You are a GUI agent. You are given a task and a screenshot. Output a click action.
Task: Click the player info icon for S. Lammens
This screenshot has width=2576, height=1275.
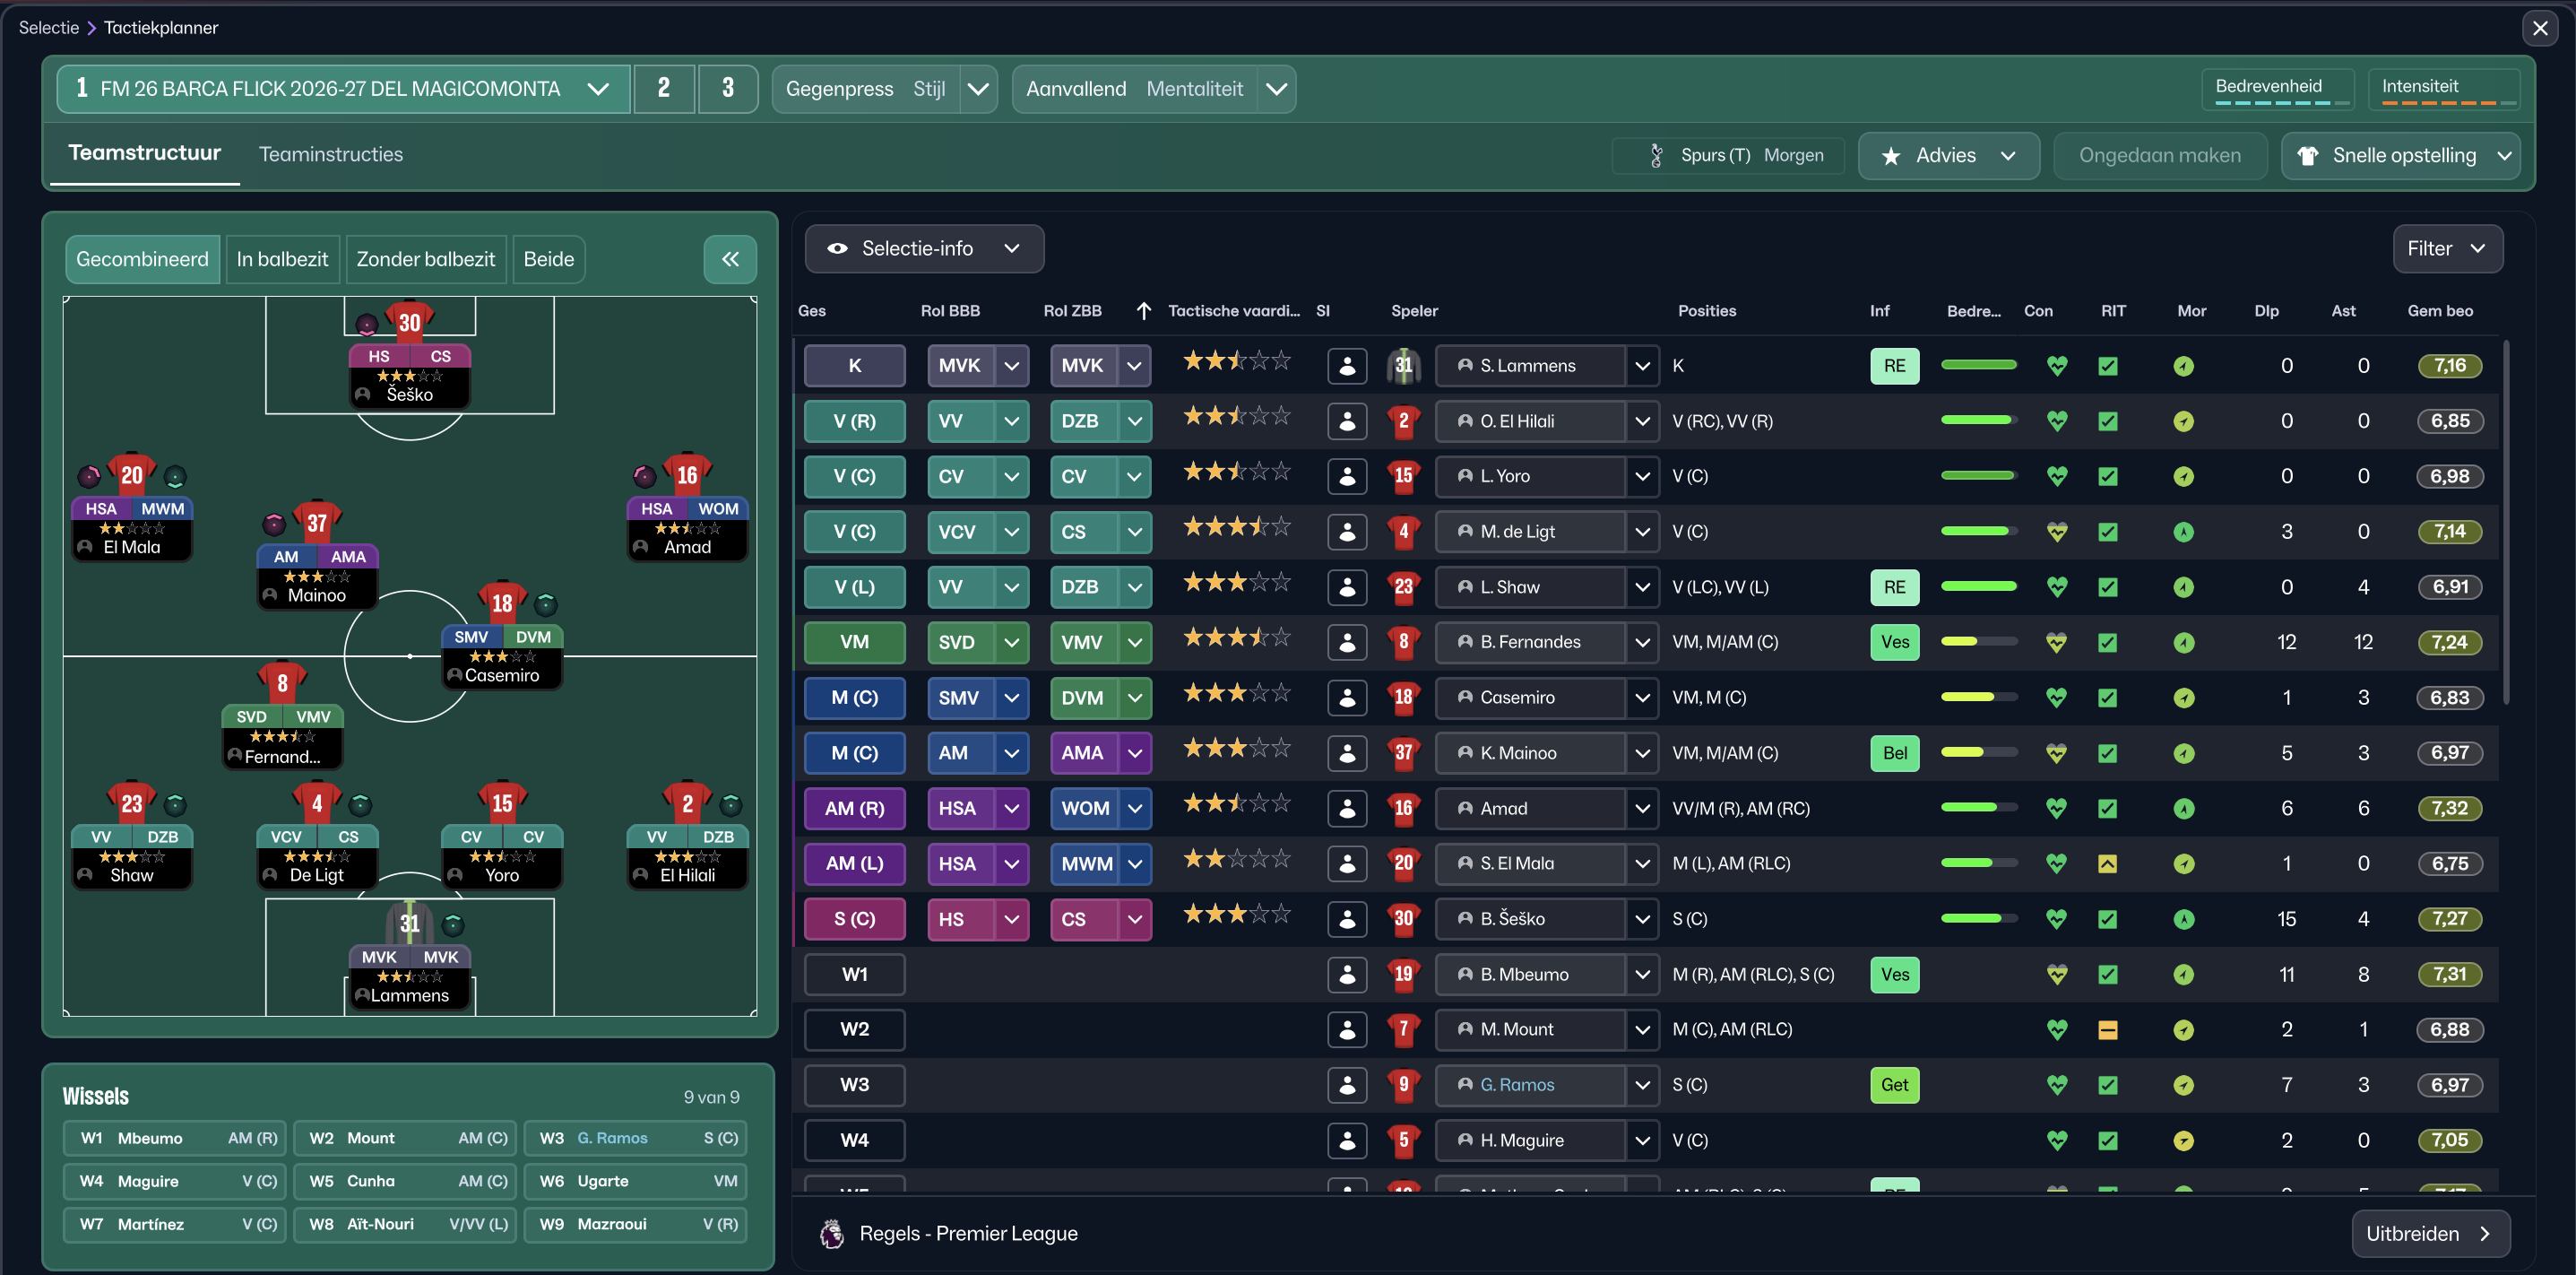(x=1347, y=366)
